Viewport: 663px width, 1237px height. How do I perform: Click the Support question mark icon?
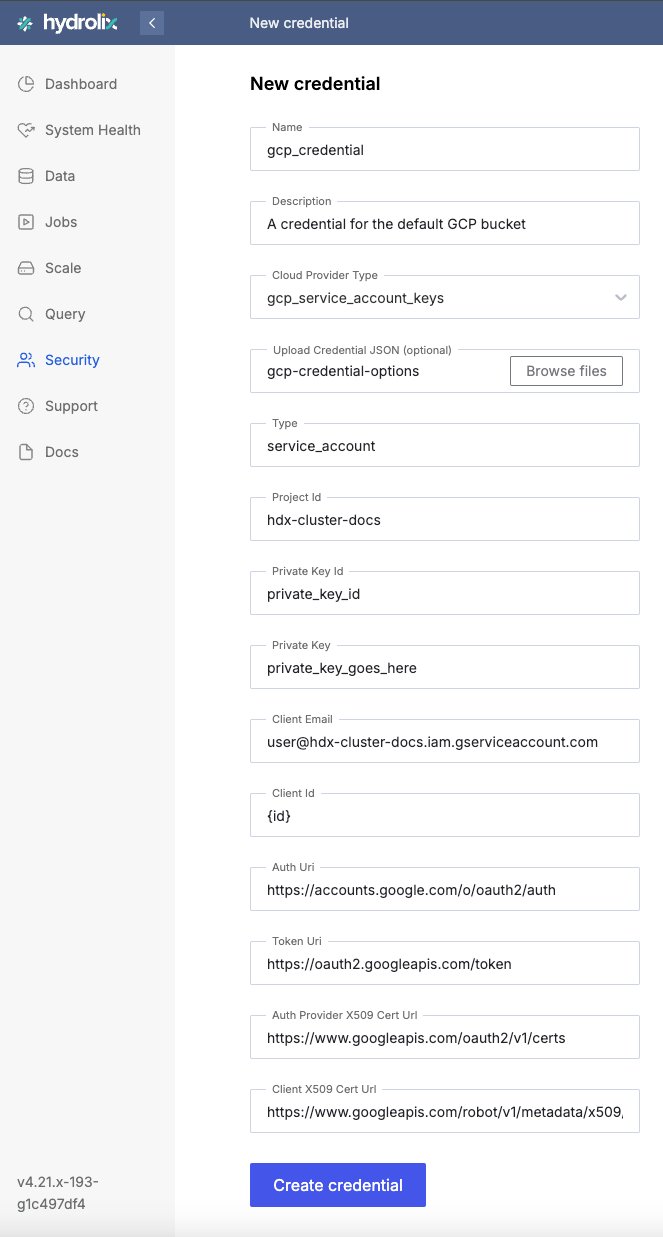click(x=29, y=406)
